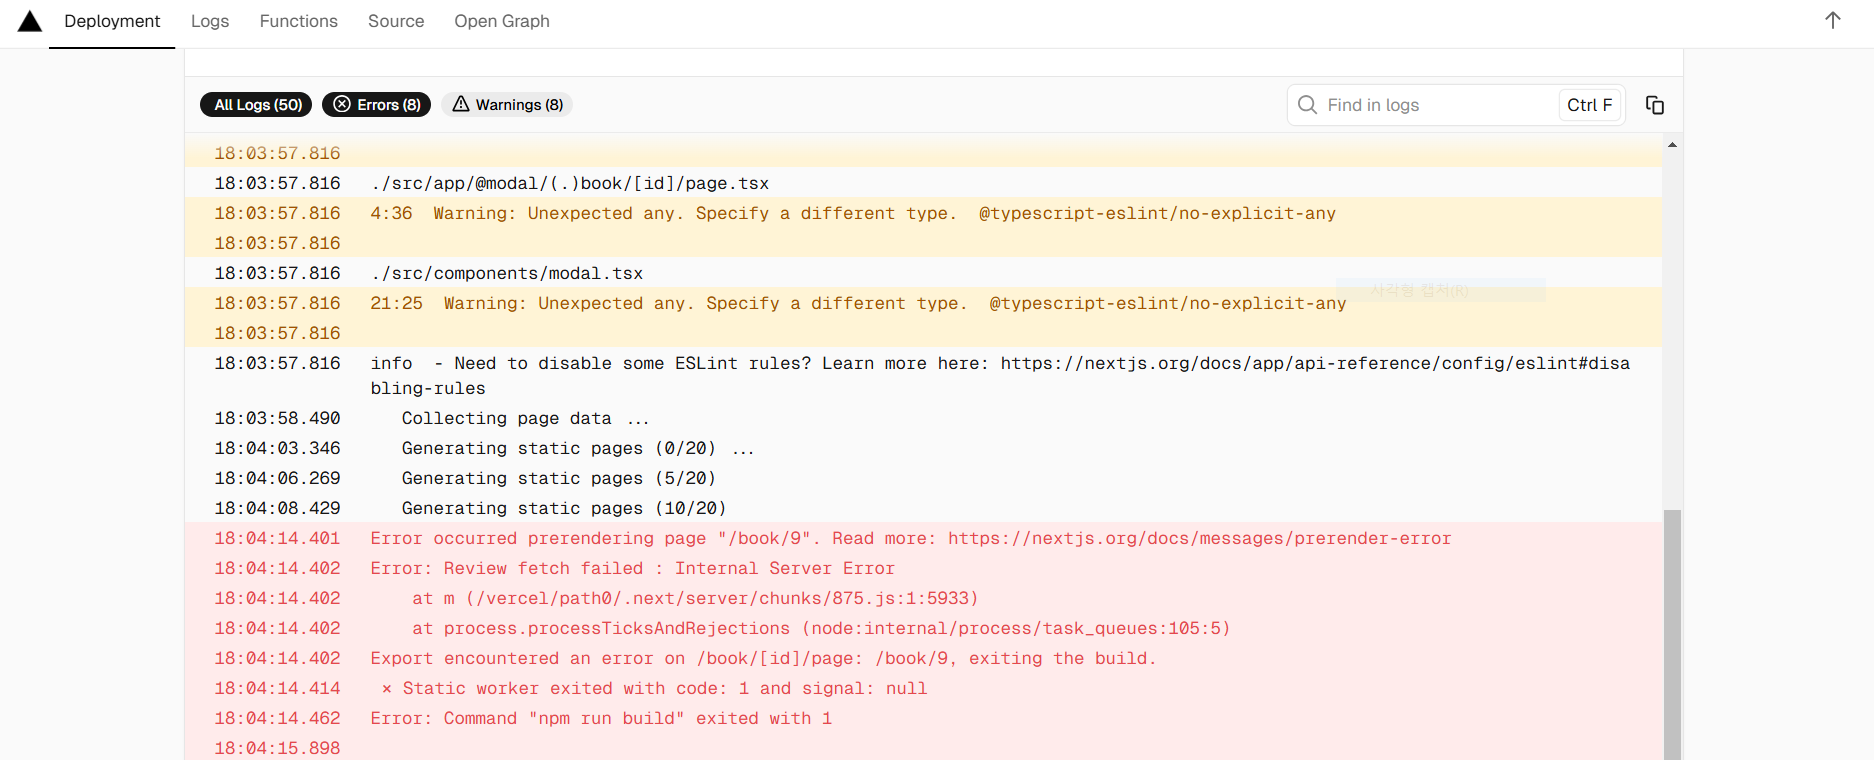
Task: Select the Static worker exited line
Action: click(x=923, y=688)
